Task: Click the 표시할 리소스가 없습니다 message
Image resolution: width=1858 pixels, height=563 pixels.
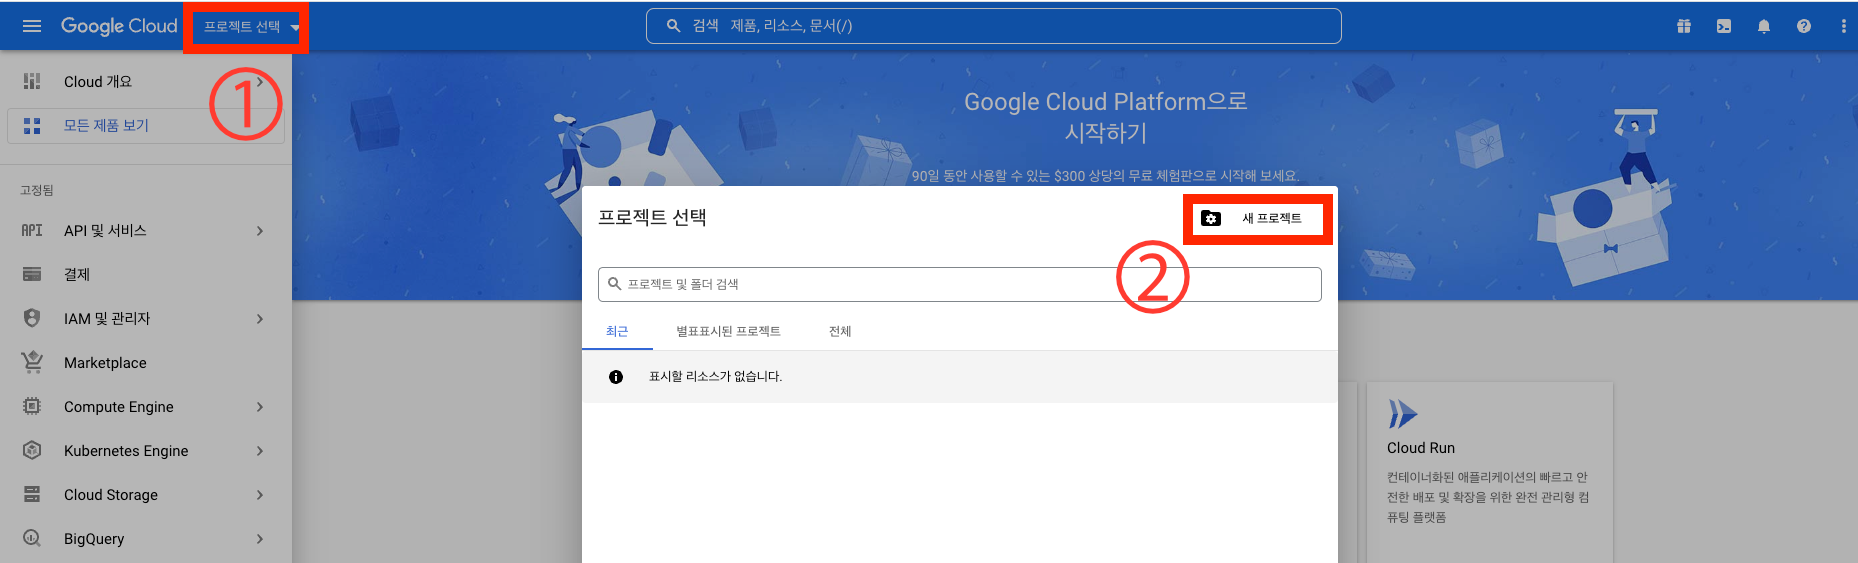Action: click(x=715, y=377)
